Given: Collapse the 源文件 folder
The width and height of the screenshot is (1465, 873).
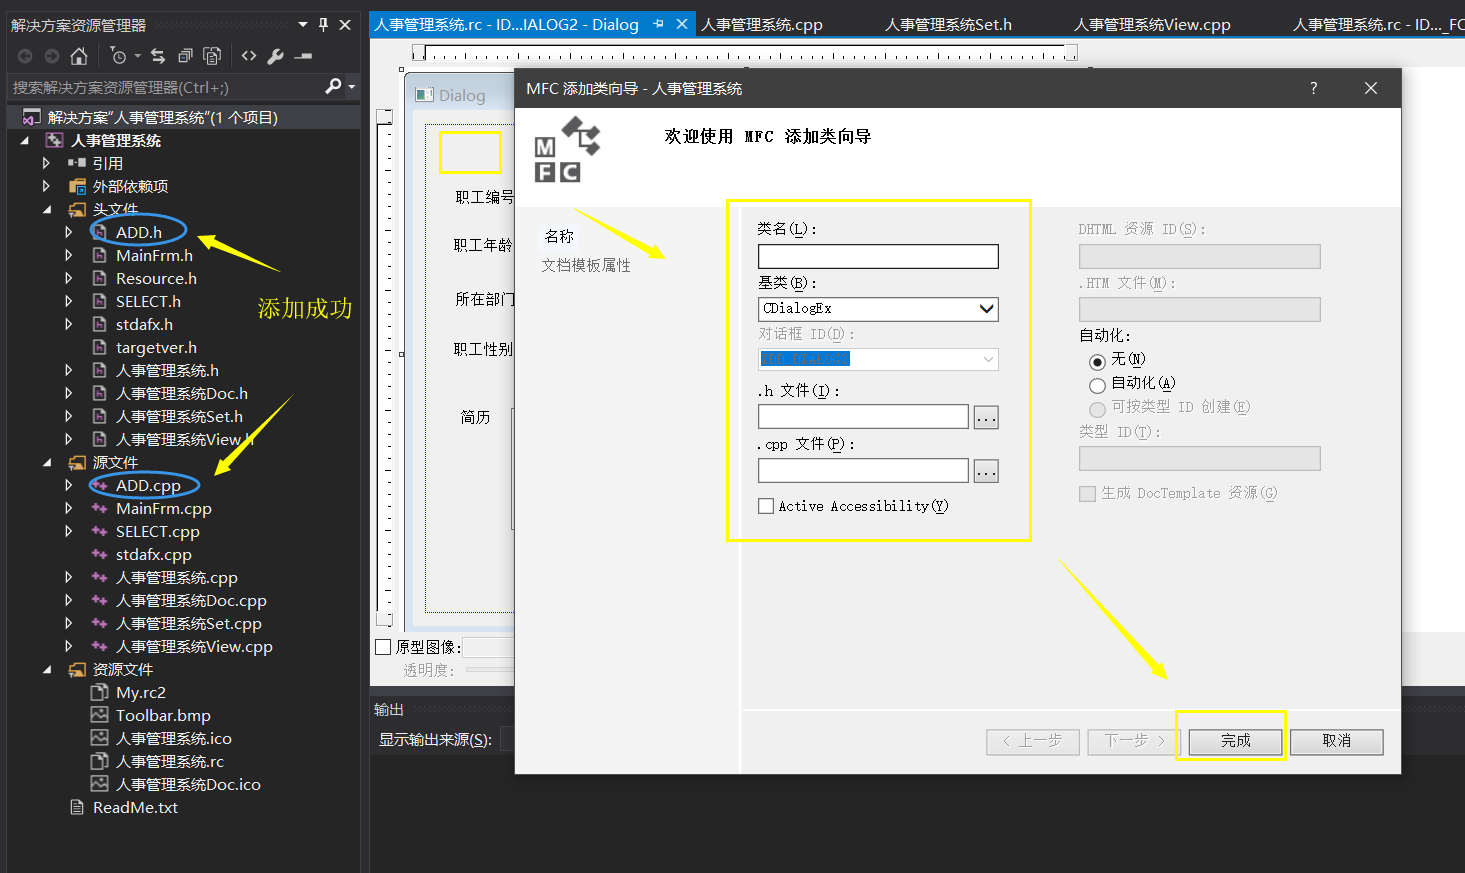Looking at the screenshot, I should click(x=47, y=463).
